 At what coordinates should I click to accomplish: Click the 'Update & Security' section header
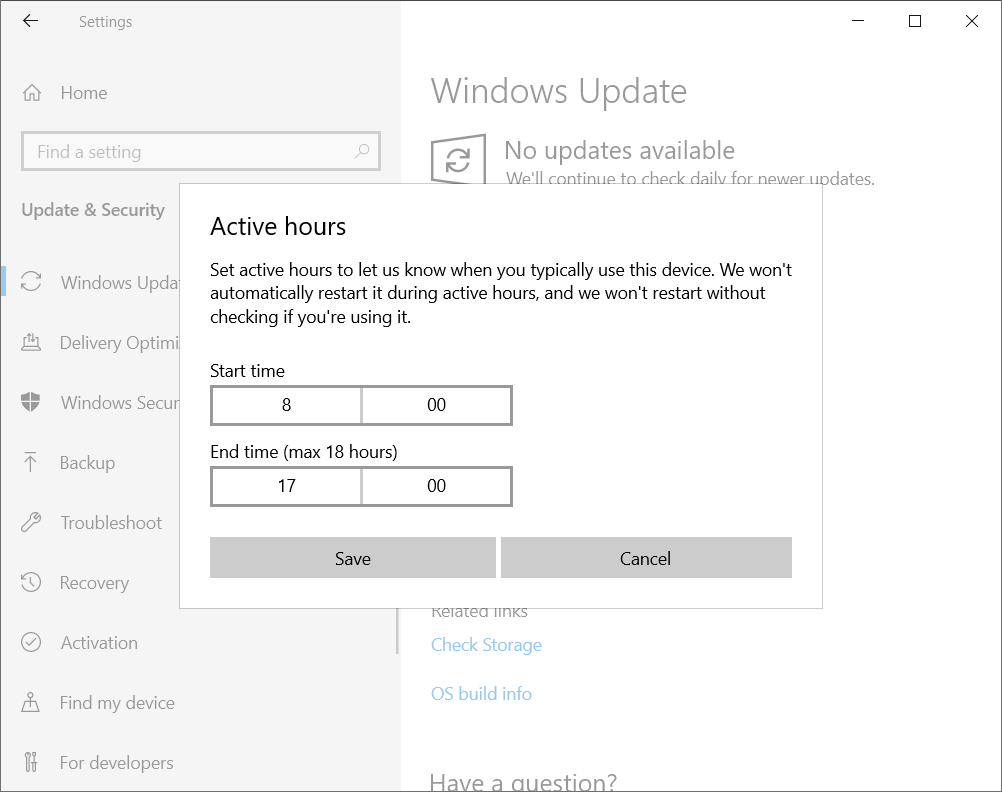[93, 210]
